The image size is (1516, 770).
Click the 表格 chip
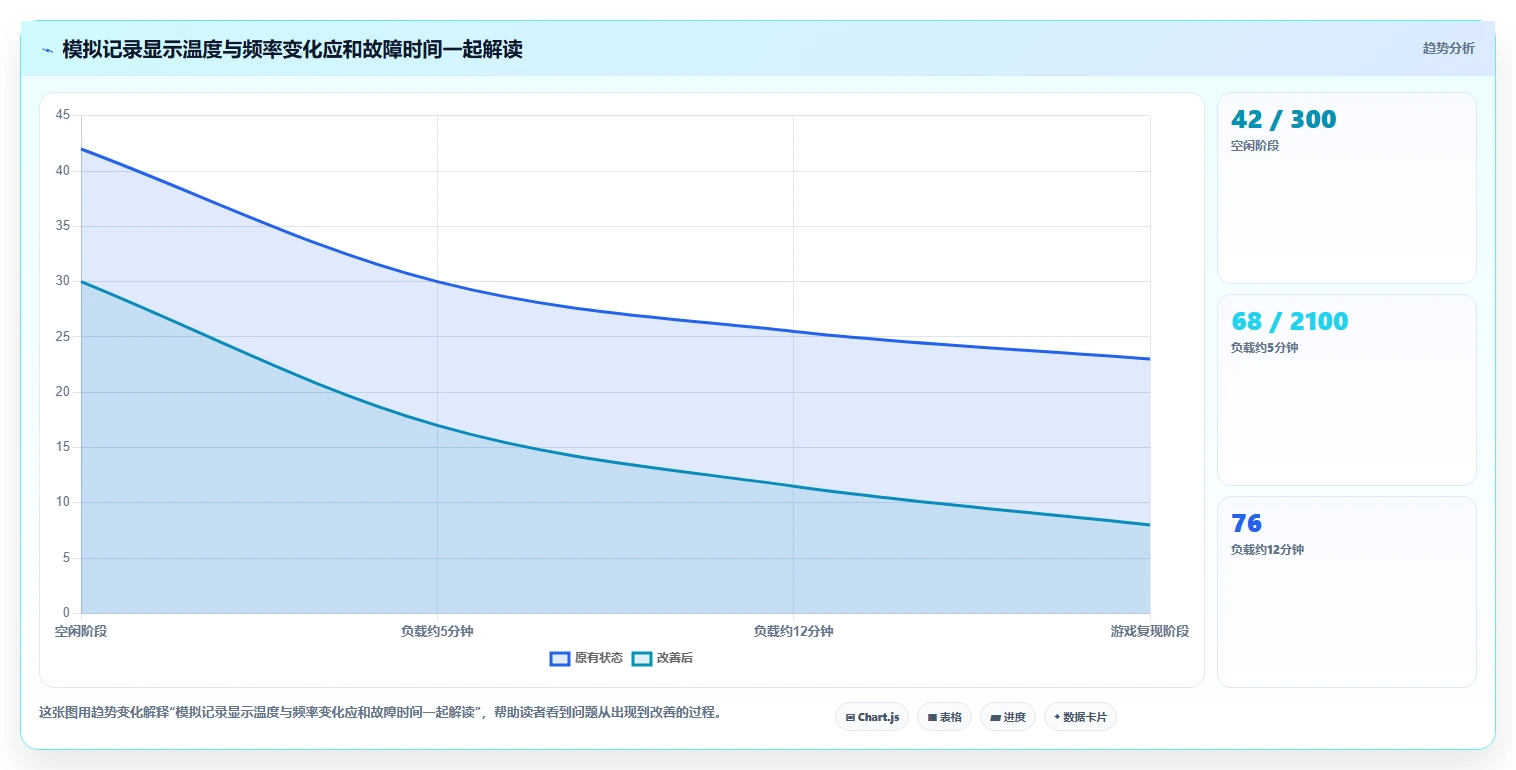[x=944, y=717]
